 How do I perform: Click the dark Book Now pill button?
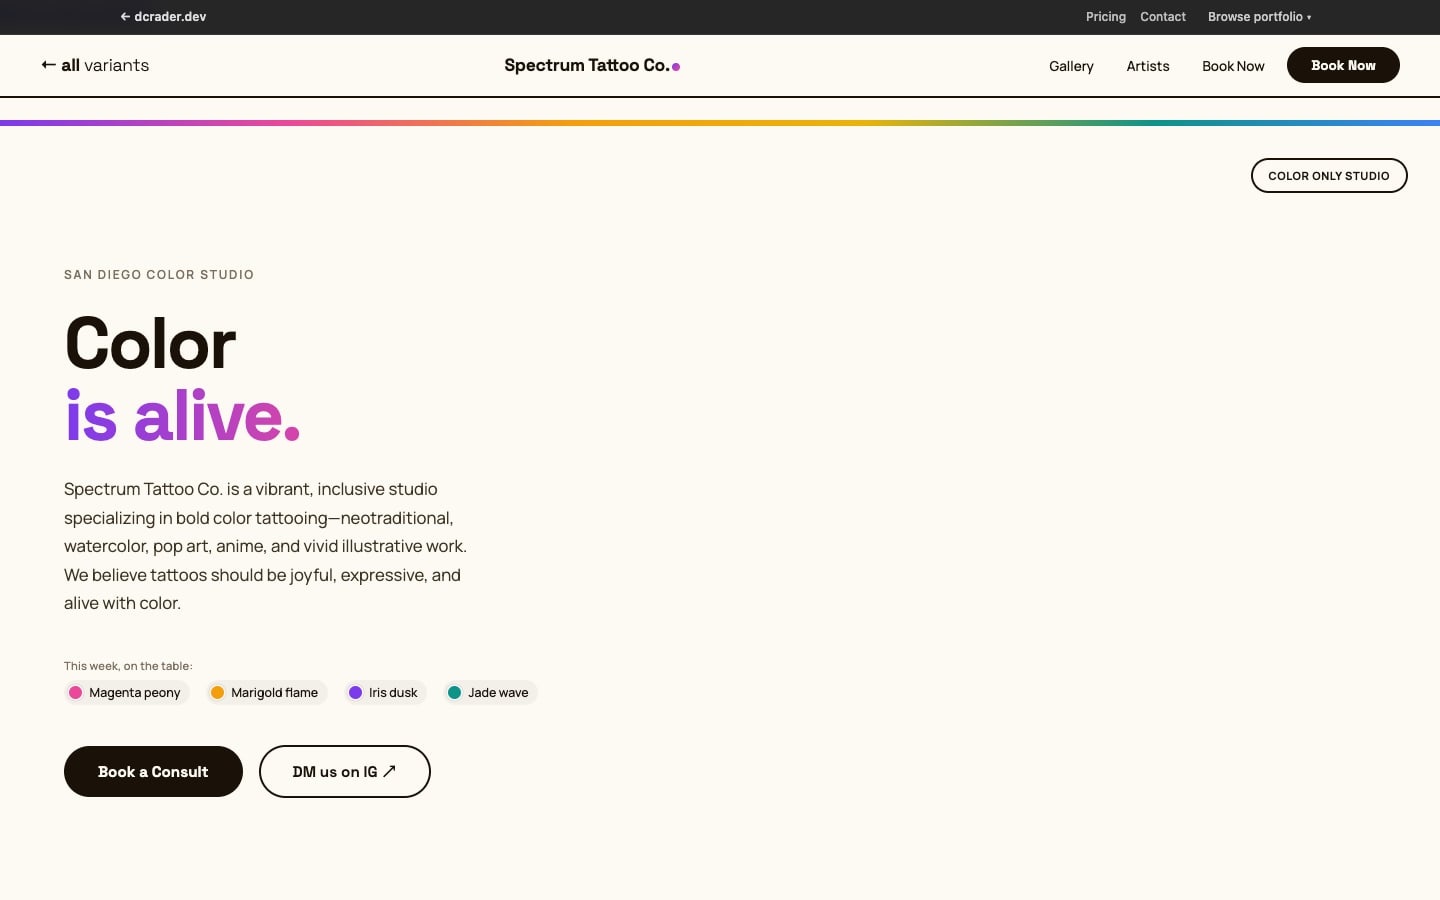click(x=1343, y=65)
